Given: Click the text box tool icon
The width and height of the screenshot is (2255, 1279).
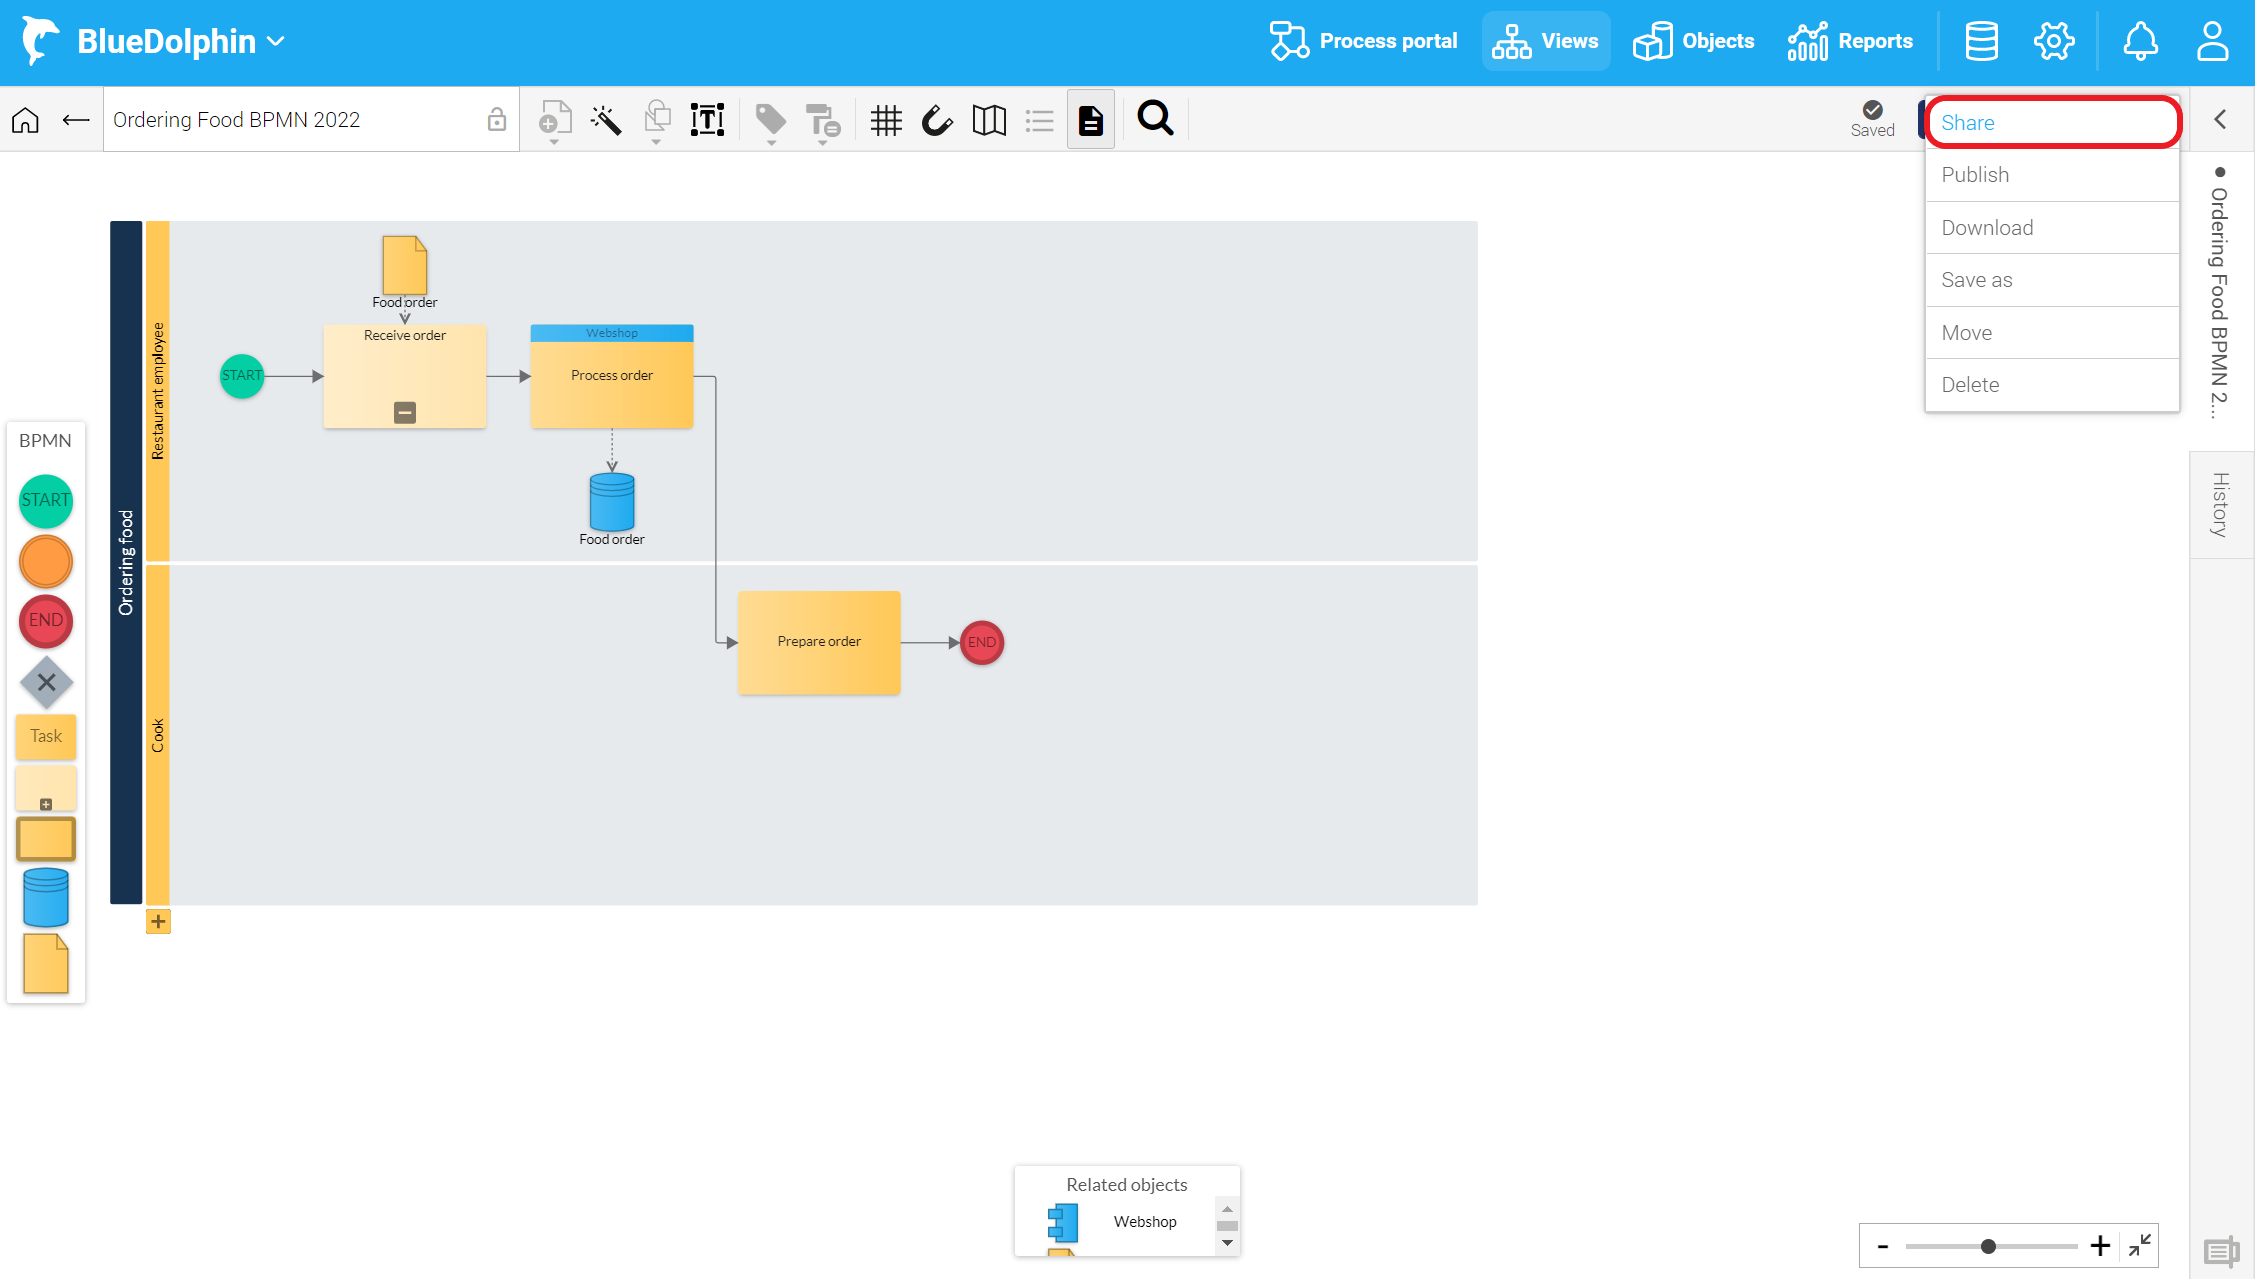Looking at the screenshot, I should 707,120.
